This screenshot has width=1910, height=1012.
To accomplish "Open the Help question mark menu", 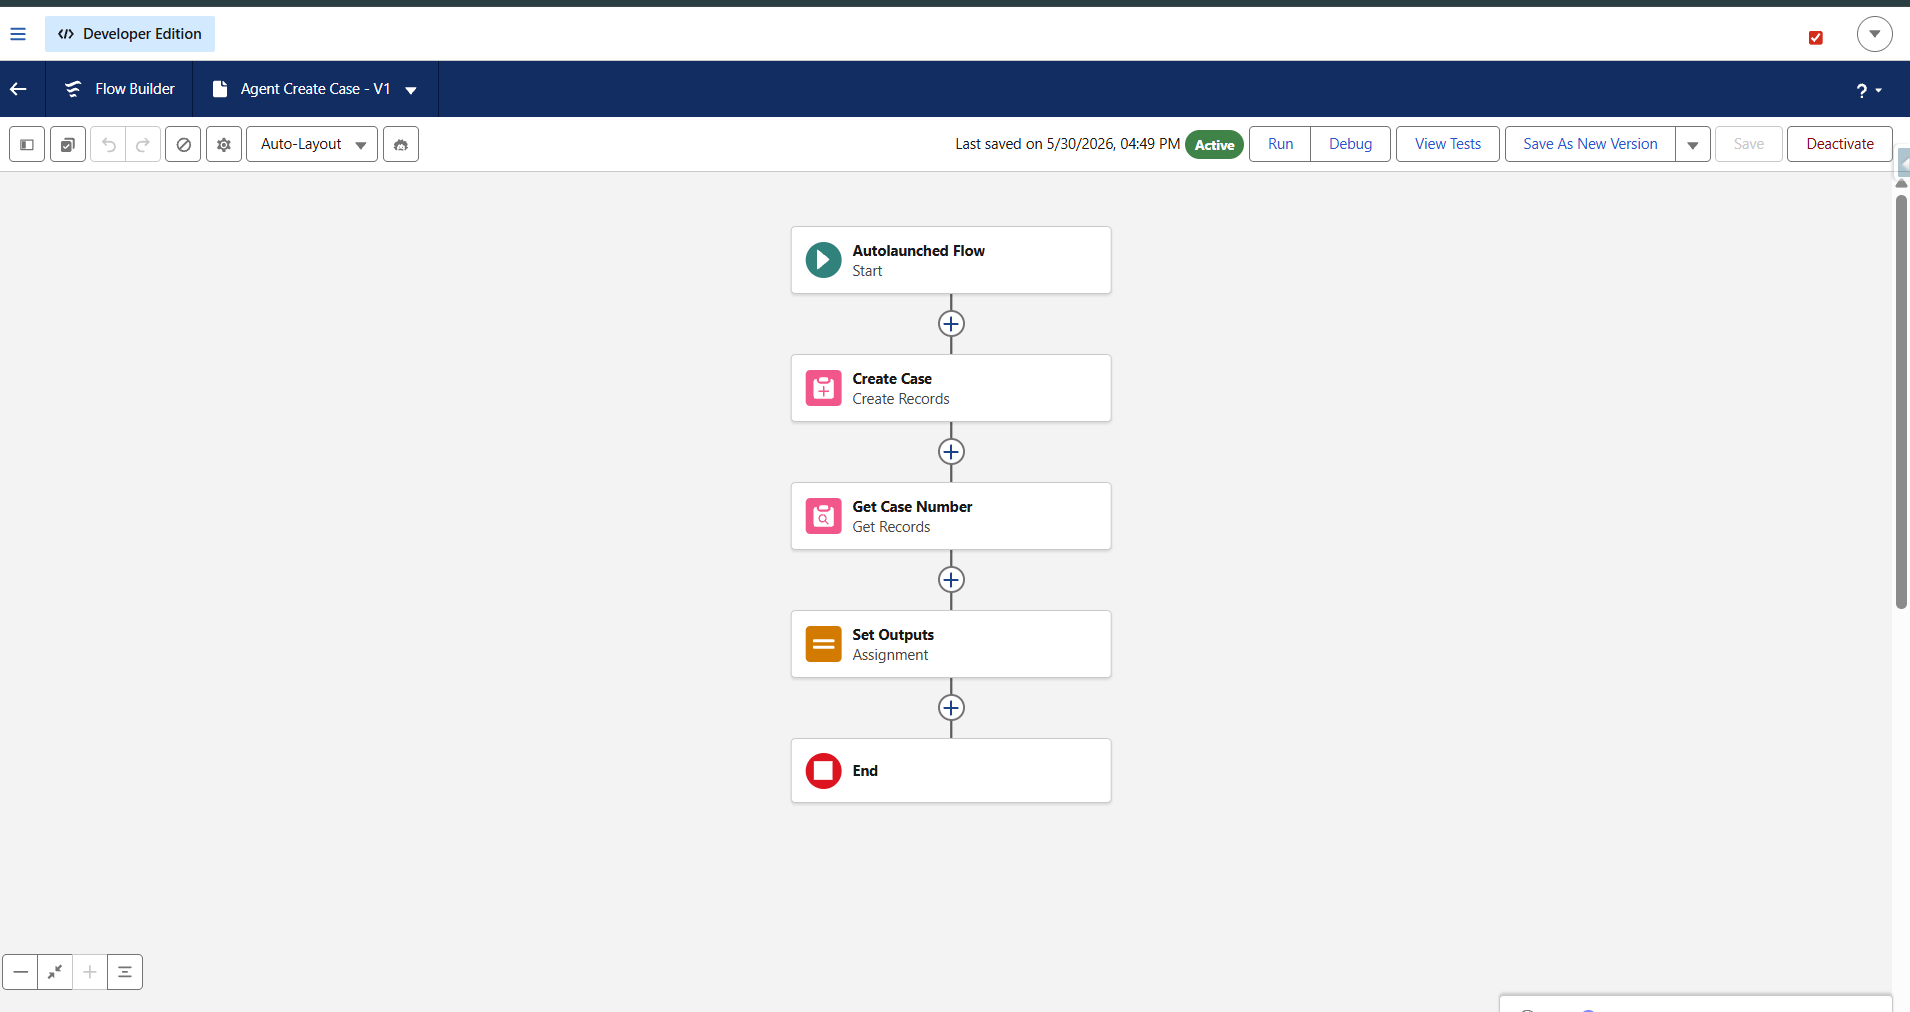I will (1869, 90).
